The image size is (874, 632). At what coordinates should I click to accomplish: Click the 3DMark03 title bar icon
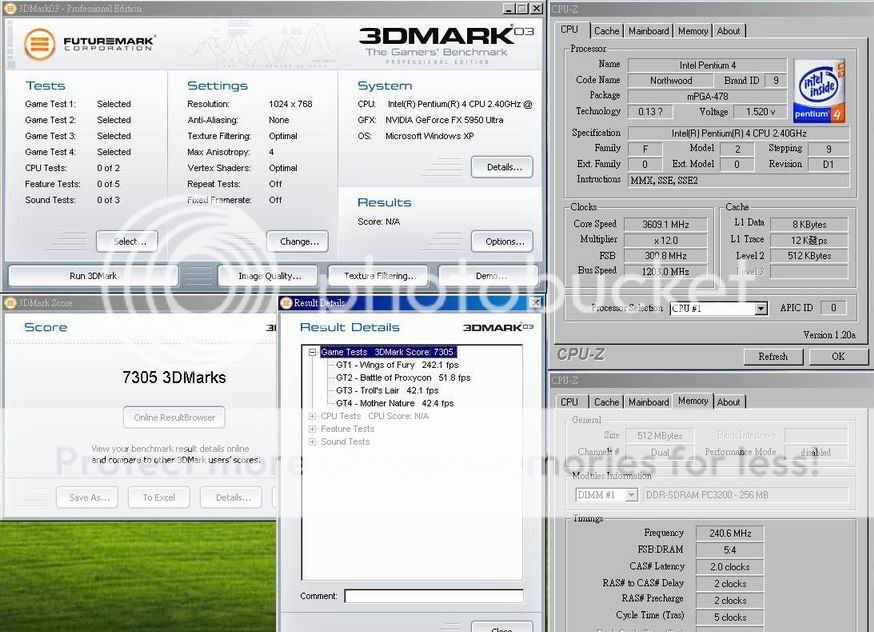point(9,8)
